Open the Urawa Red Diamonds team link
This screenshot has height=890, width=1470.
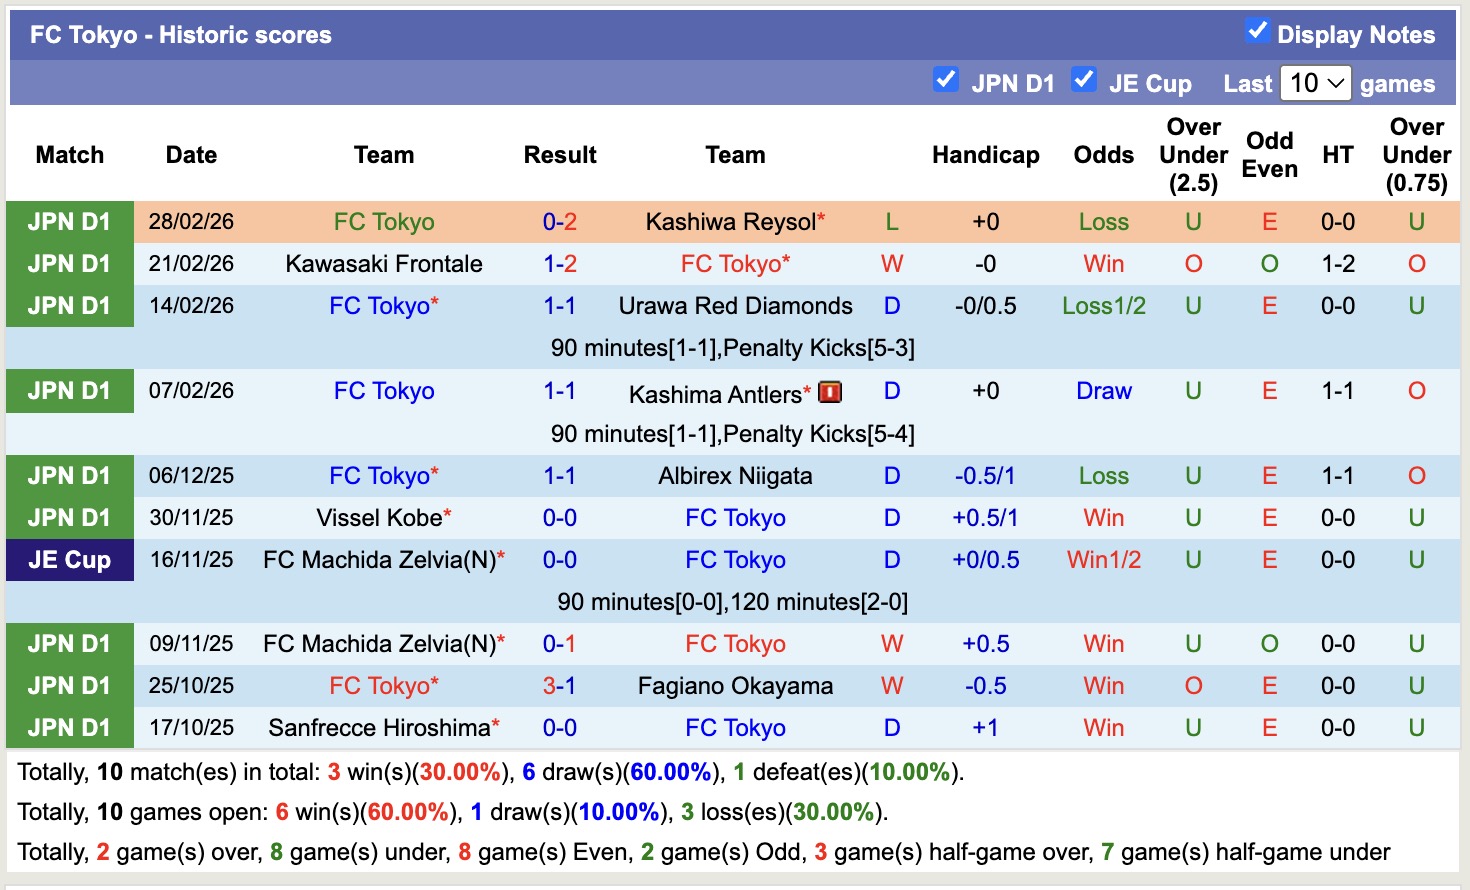(736, 306)
